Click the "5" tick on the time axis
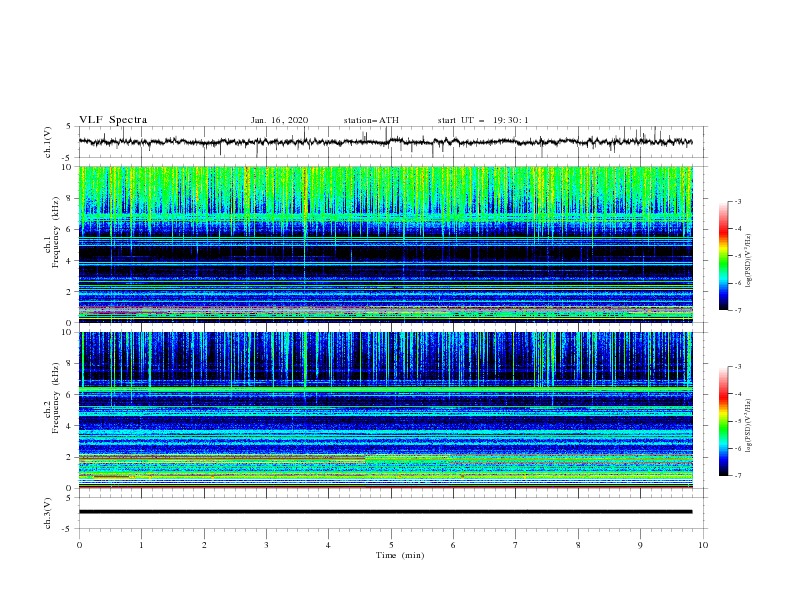Screen dimensions: 792x612 point(391,545)
